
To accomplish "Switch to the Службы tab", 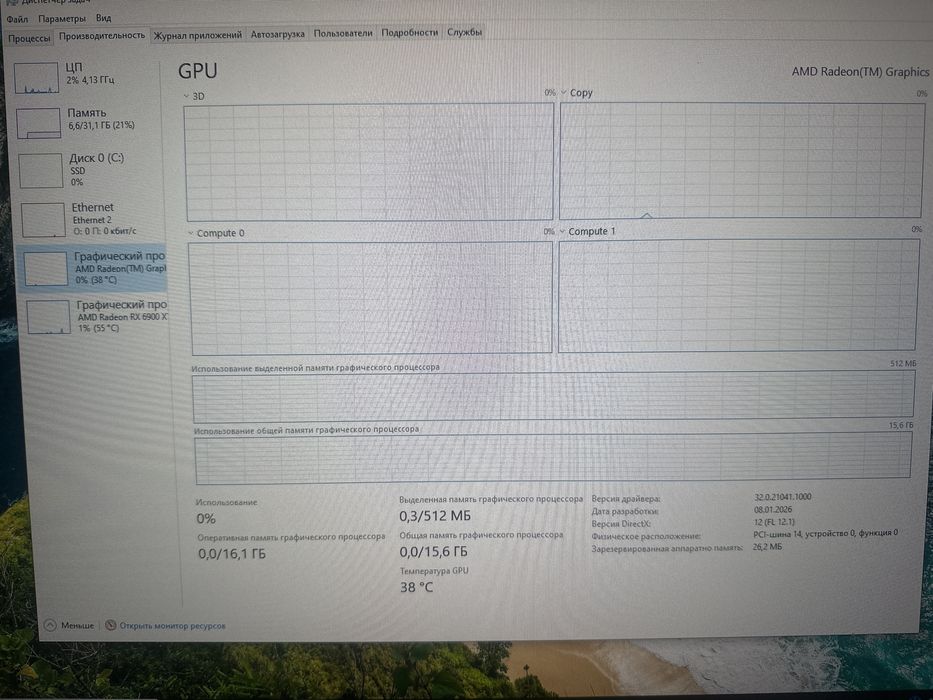I will click(464, 32).
